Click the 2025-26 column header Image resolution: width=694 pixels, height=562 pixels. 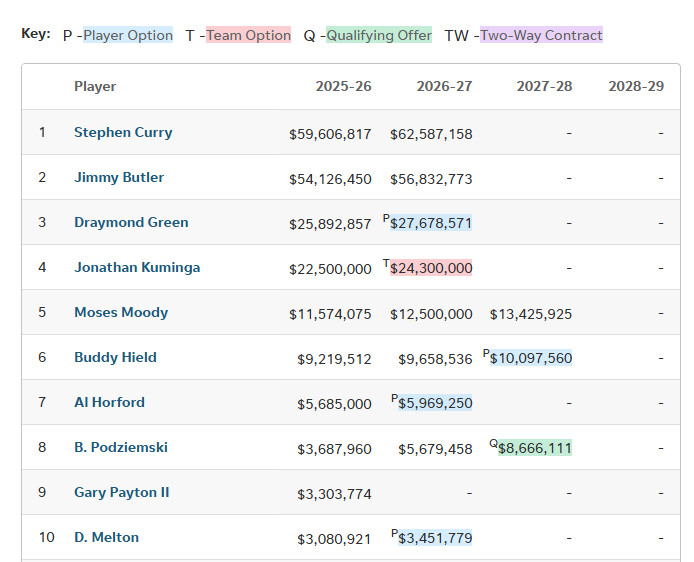point(343,86)
